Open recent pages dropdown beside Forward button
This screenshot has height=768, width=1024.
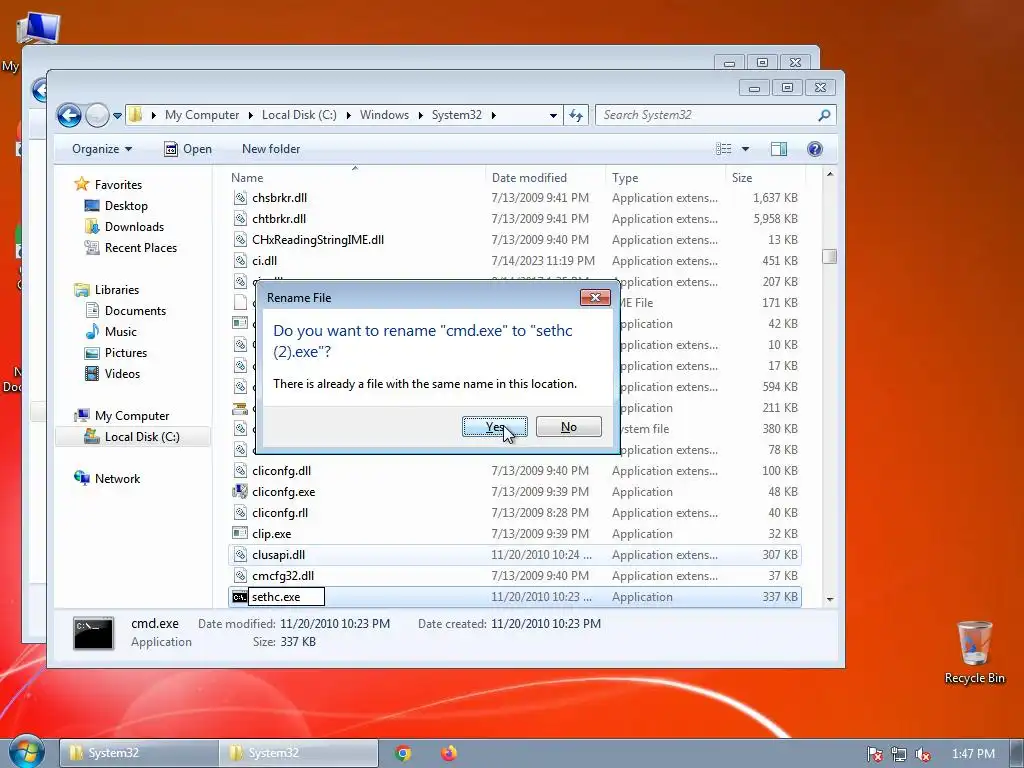pos(118,116)
